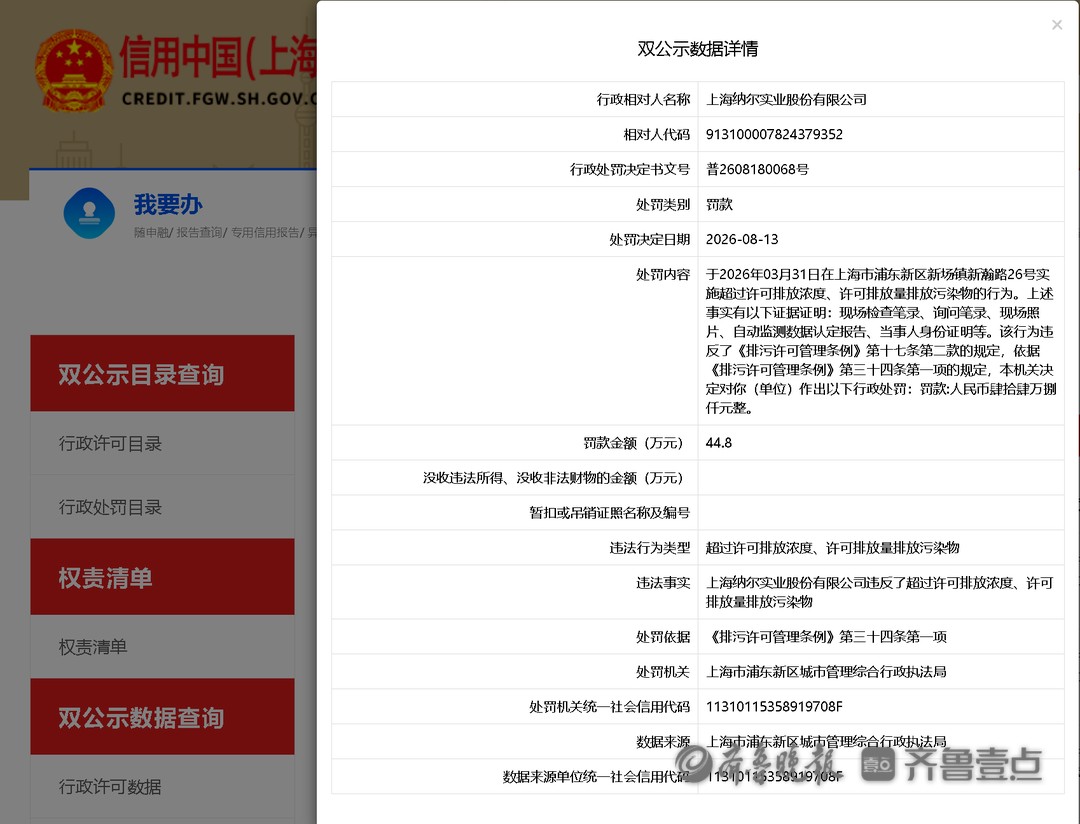Image resolution: width=1080 pixels, height=824 pixels.
Task: Close the 双公示数据详情 dialog
Action: point(1057,25)
